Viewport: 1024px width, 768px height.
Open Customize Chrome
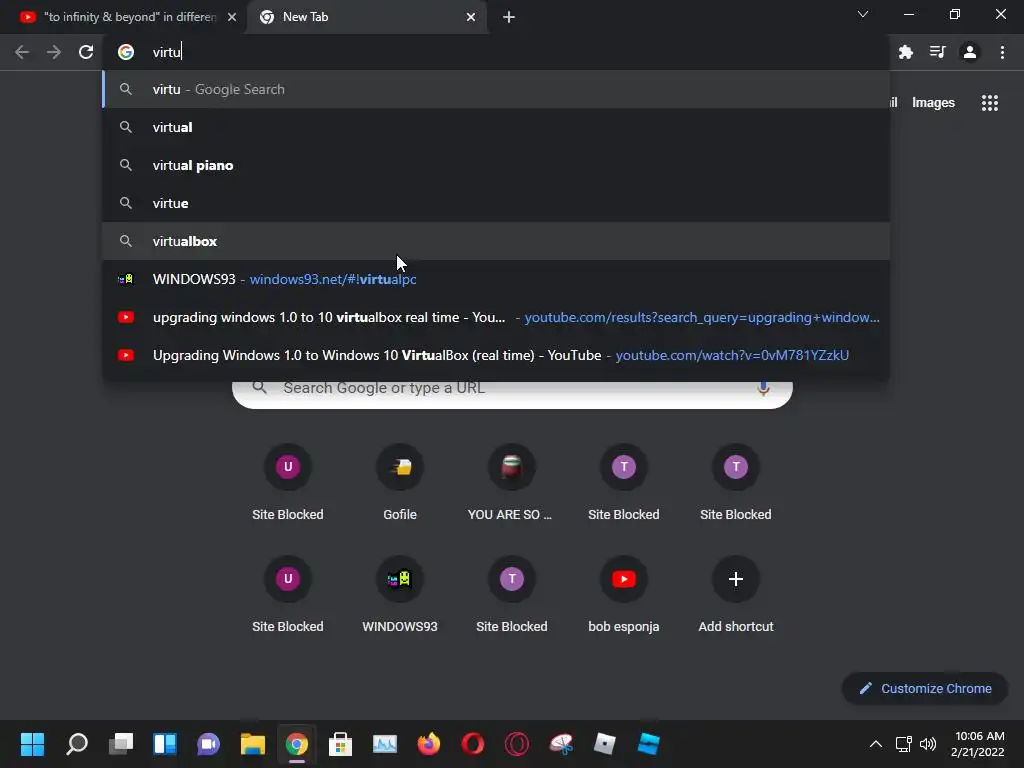pos(925,688)
